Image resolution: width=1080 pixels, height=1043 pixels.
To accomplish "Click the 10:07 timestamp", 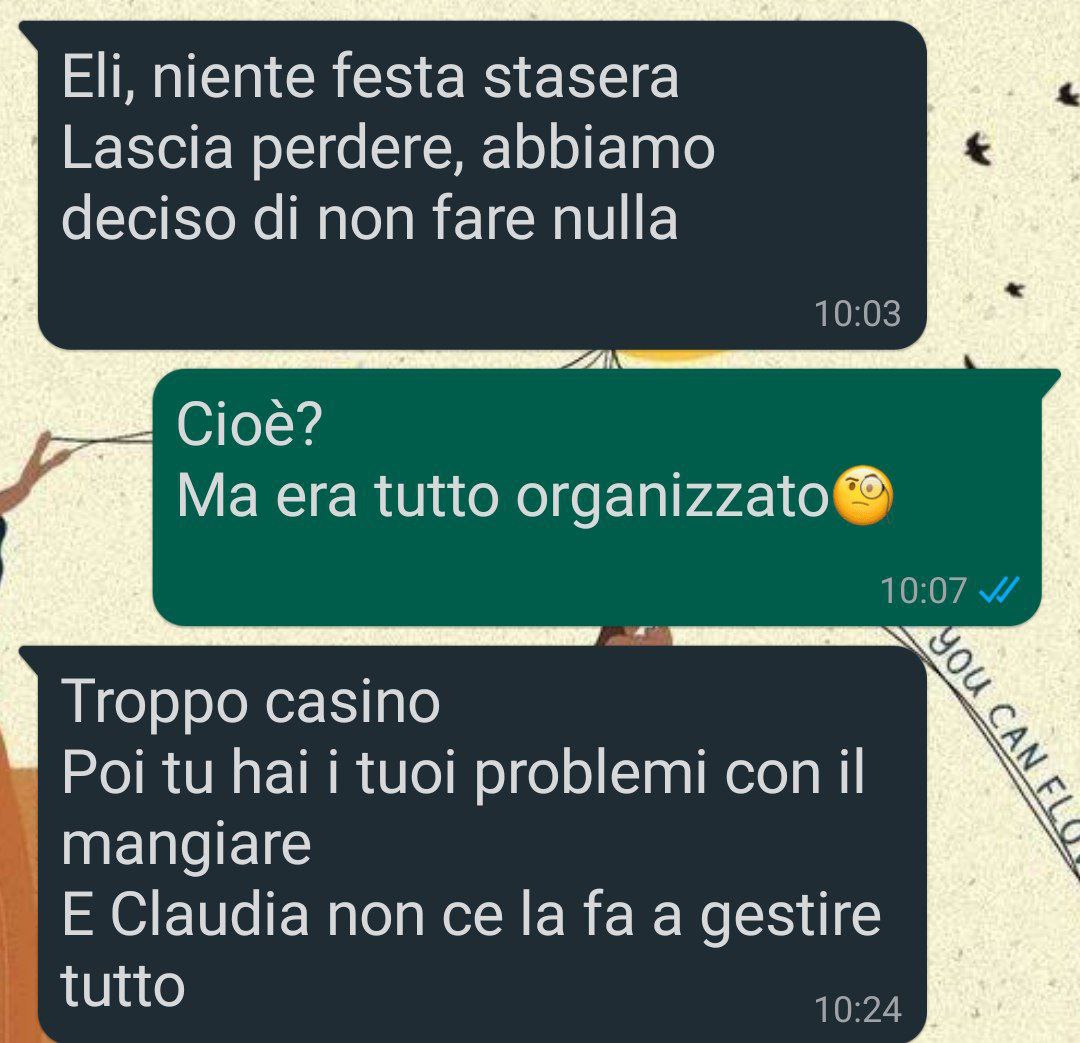I will pos(923,591).
